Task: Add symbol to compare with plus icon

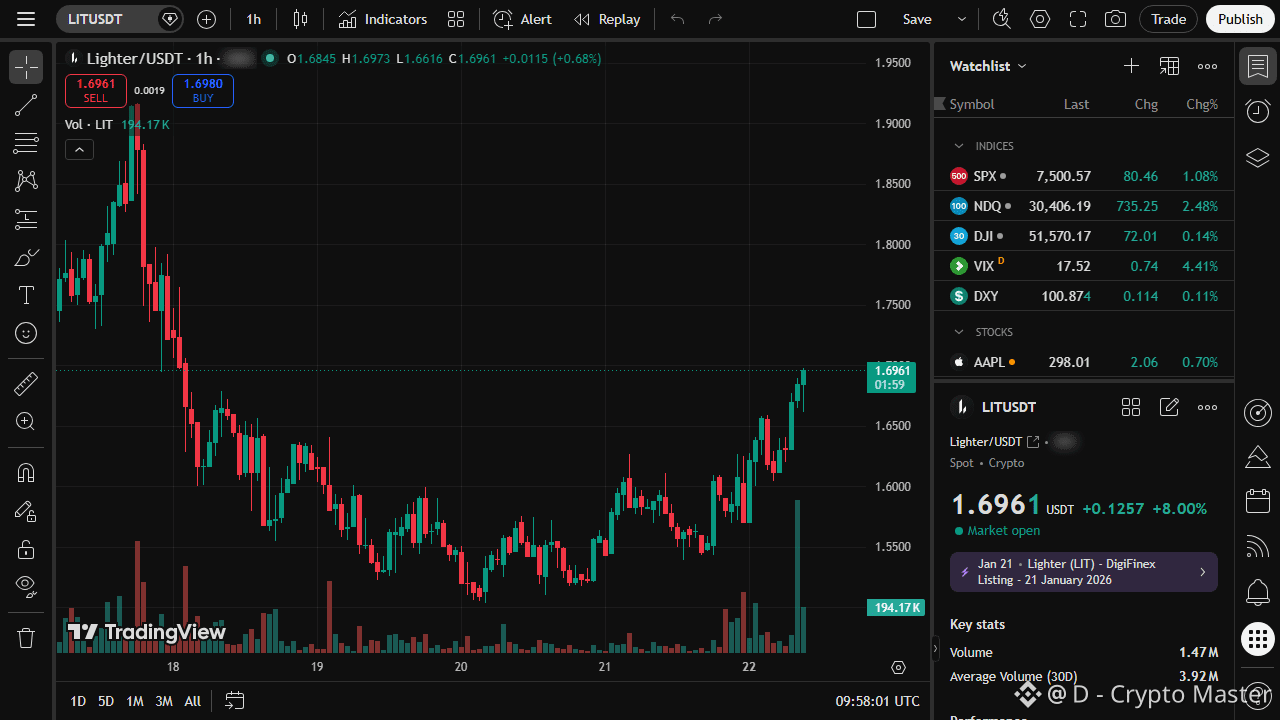Action: (x=206, y=19)
